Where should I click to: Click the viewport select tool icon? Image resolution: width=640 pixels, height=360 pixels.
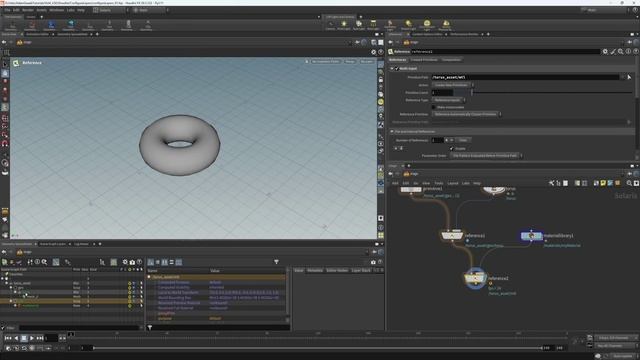pyautogui.click(x=5, y=64)
